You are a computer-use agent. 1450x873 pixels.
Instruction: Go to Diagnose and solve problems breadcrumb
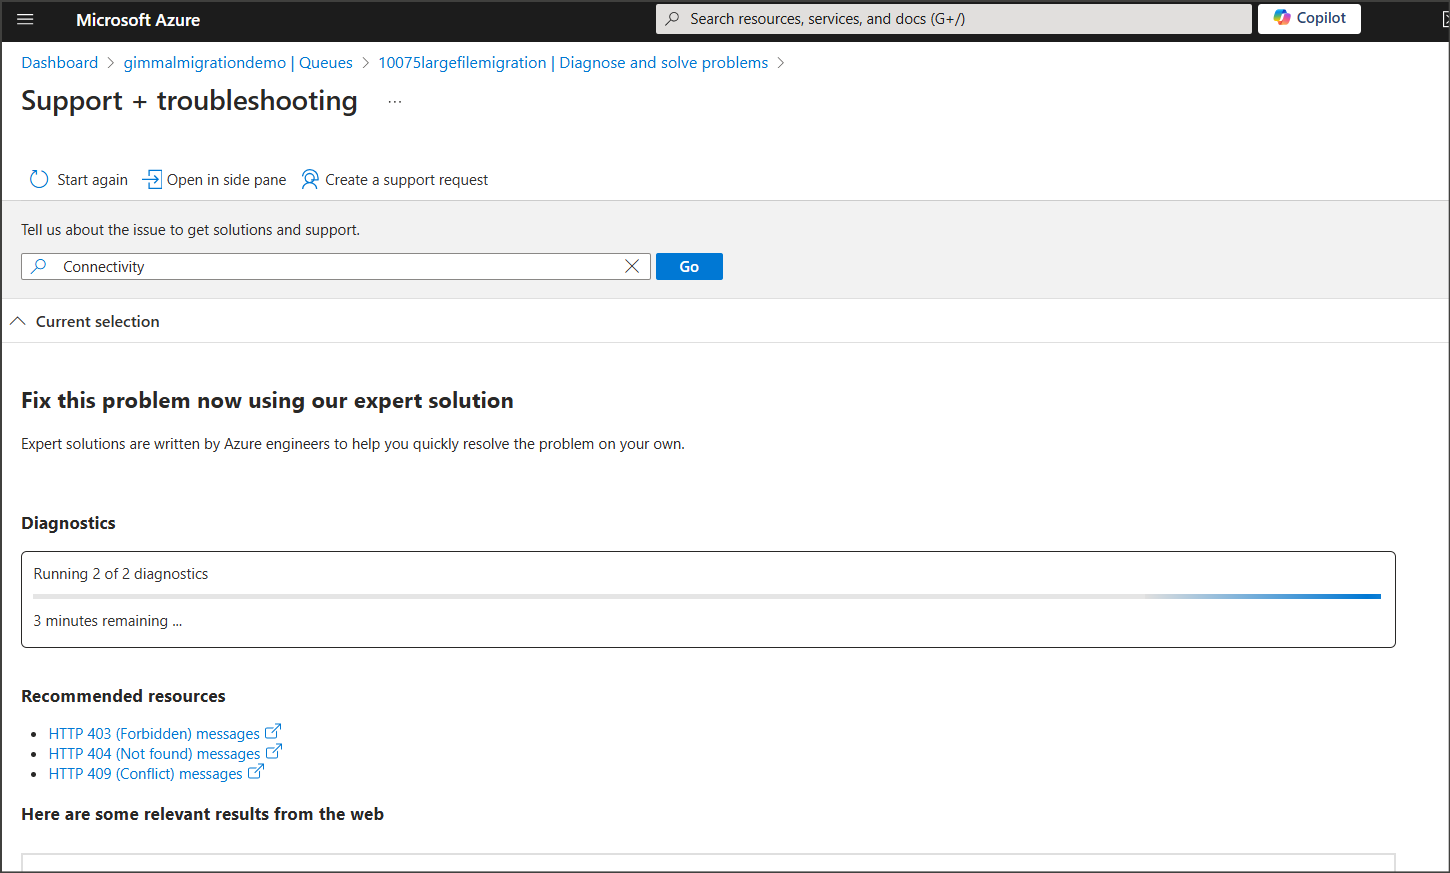pos(663,62)
